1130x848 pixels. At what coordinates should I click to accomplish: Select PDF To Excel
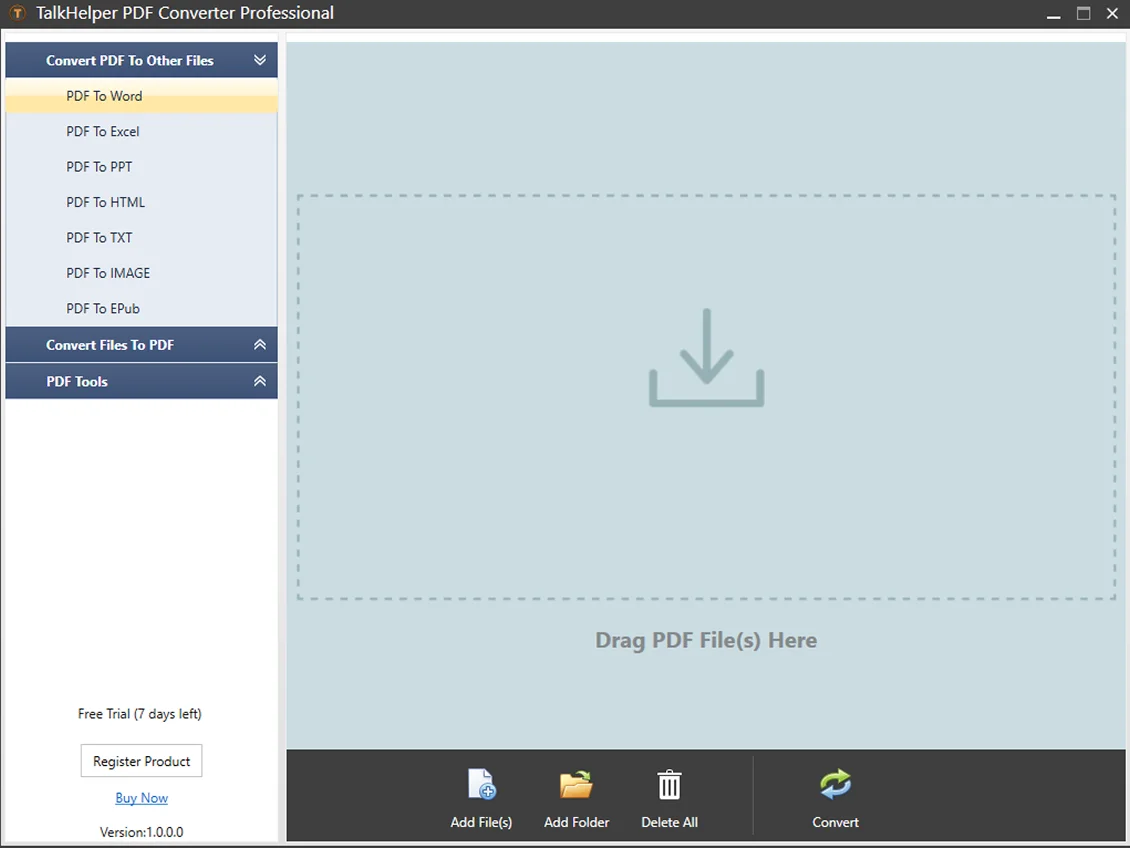(x=141, y=131)
